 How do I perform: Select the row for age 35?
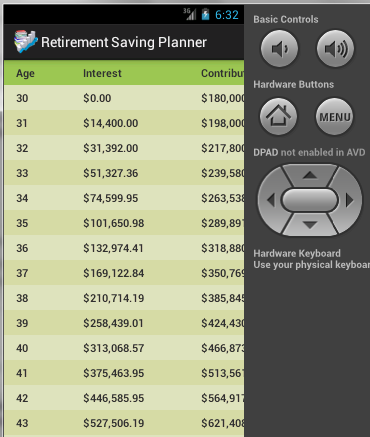(124, 223)
